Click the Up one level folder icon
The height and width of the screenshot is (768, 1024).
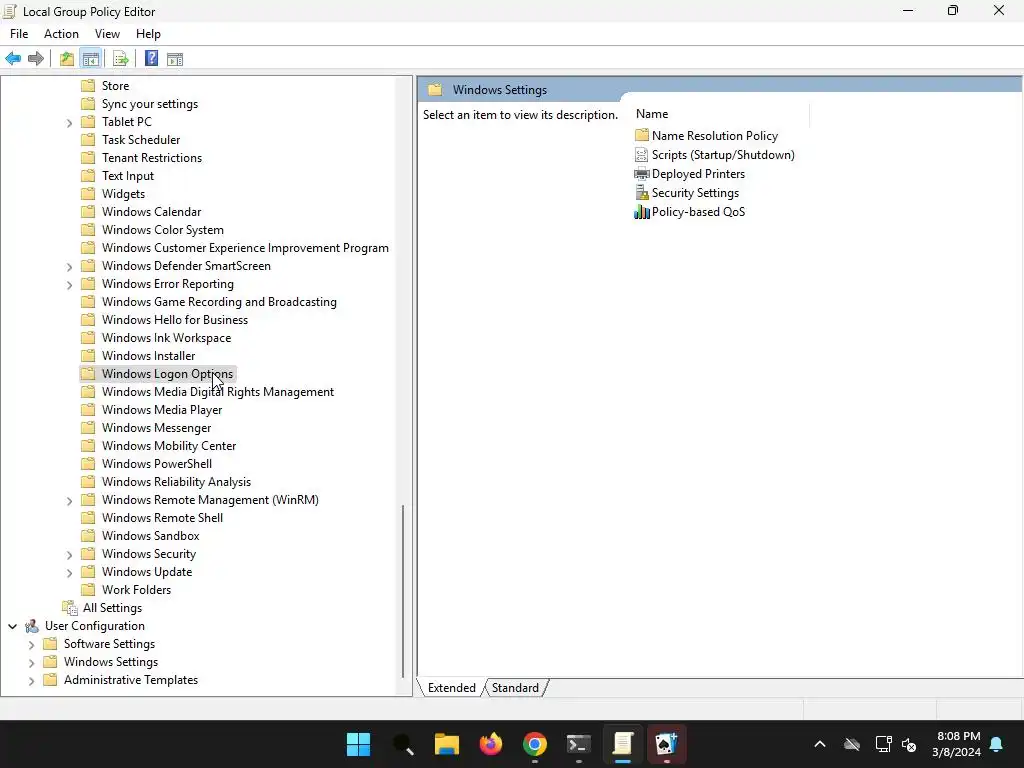[x=67, y=59]
